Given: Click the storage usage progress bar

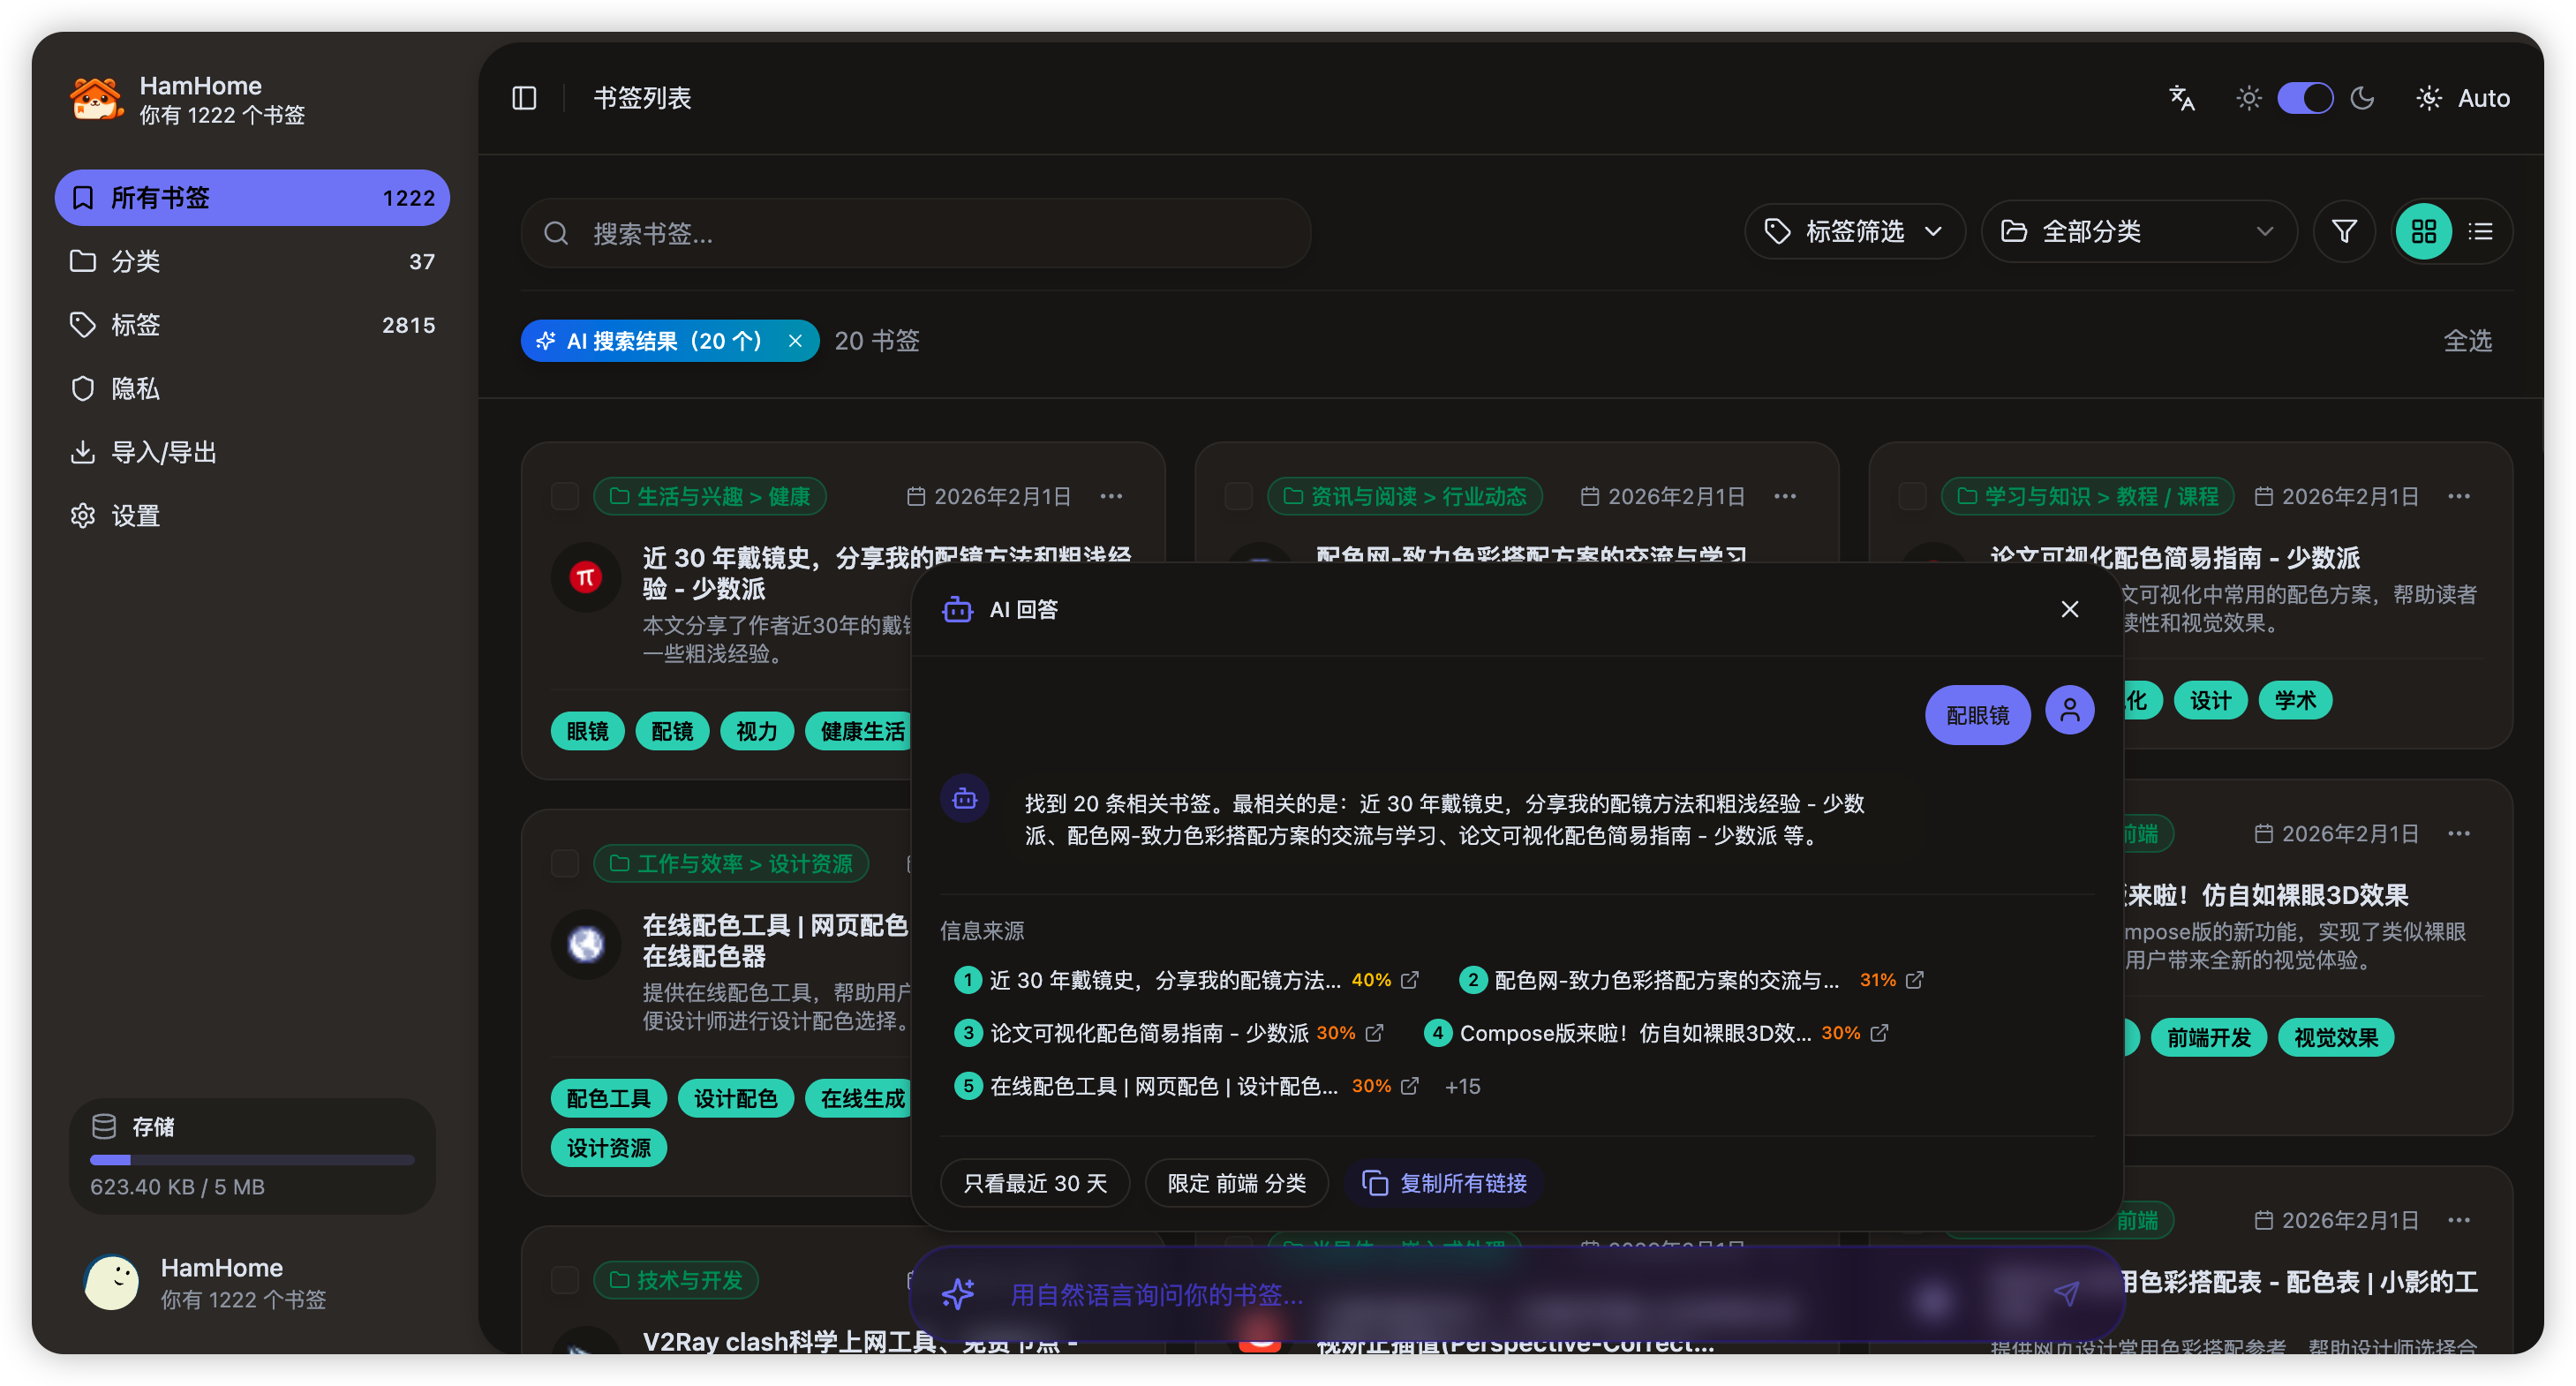Looking at the screenshot, I should pyautogui.click(x=252, y=1160).
